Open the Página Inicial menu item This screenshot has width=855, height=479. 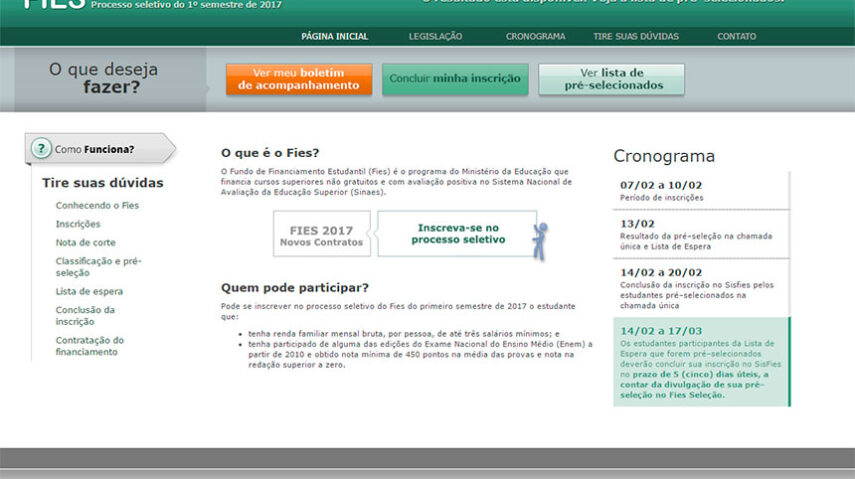(x=334, y=36)
